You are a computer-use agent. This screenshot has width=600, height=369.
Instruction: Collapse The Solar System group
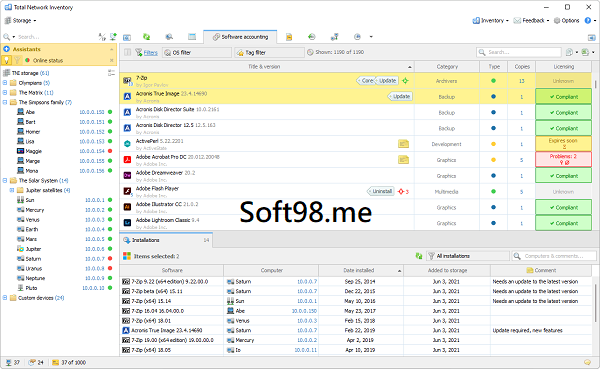[5, 180]
